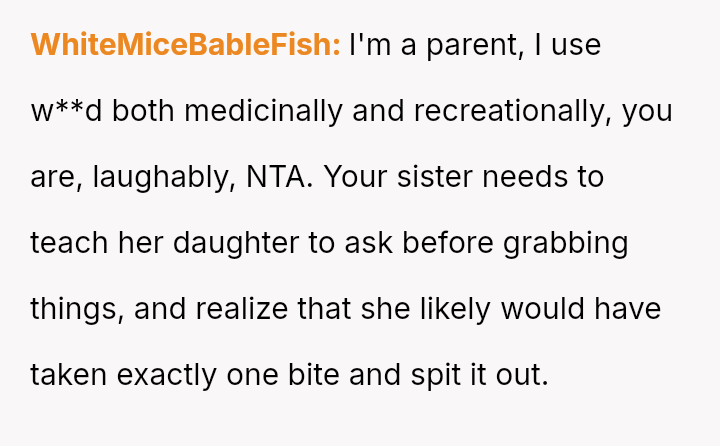Click the WhiteMiceBableFish username
This screenshot has width=720, height=446.
pyautogui.click(x=186, y=46)
